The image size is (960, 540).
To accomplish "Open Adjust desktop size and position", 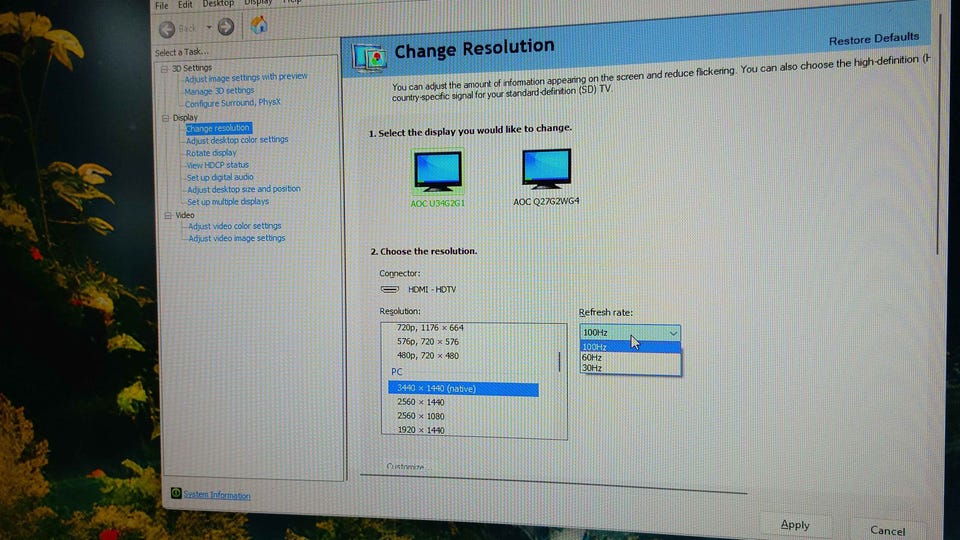I will click(244, 190).
